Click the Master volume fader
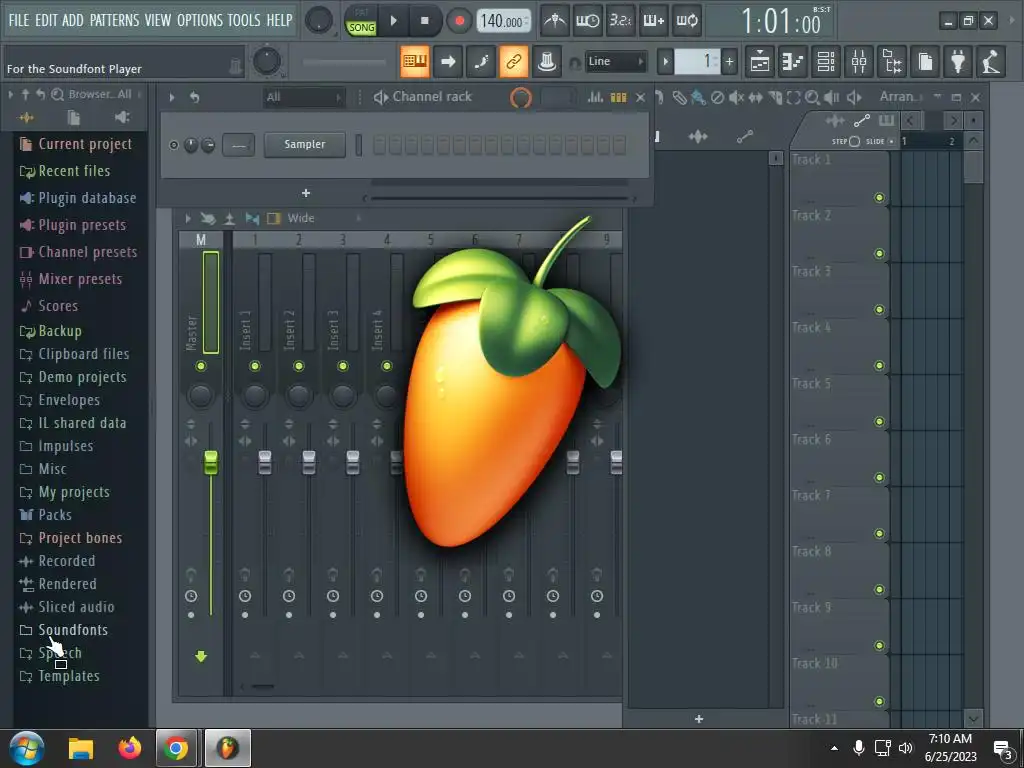The width and height of the screenshot is (1024, 768). (210, 462)
